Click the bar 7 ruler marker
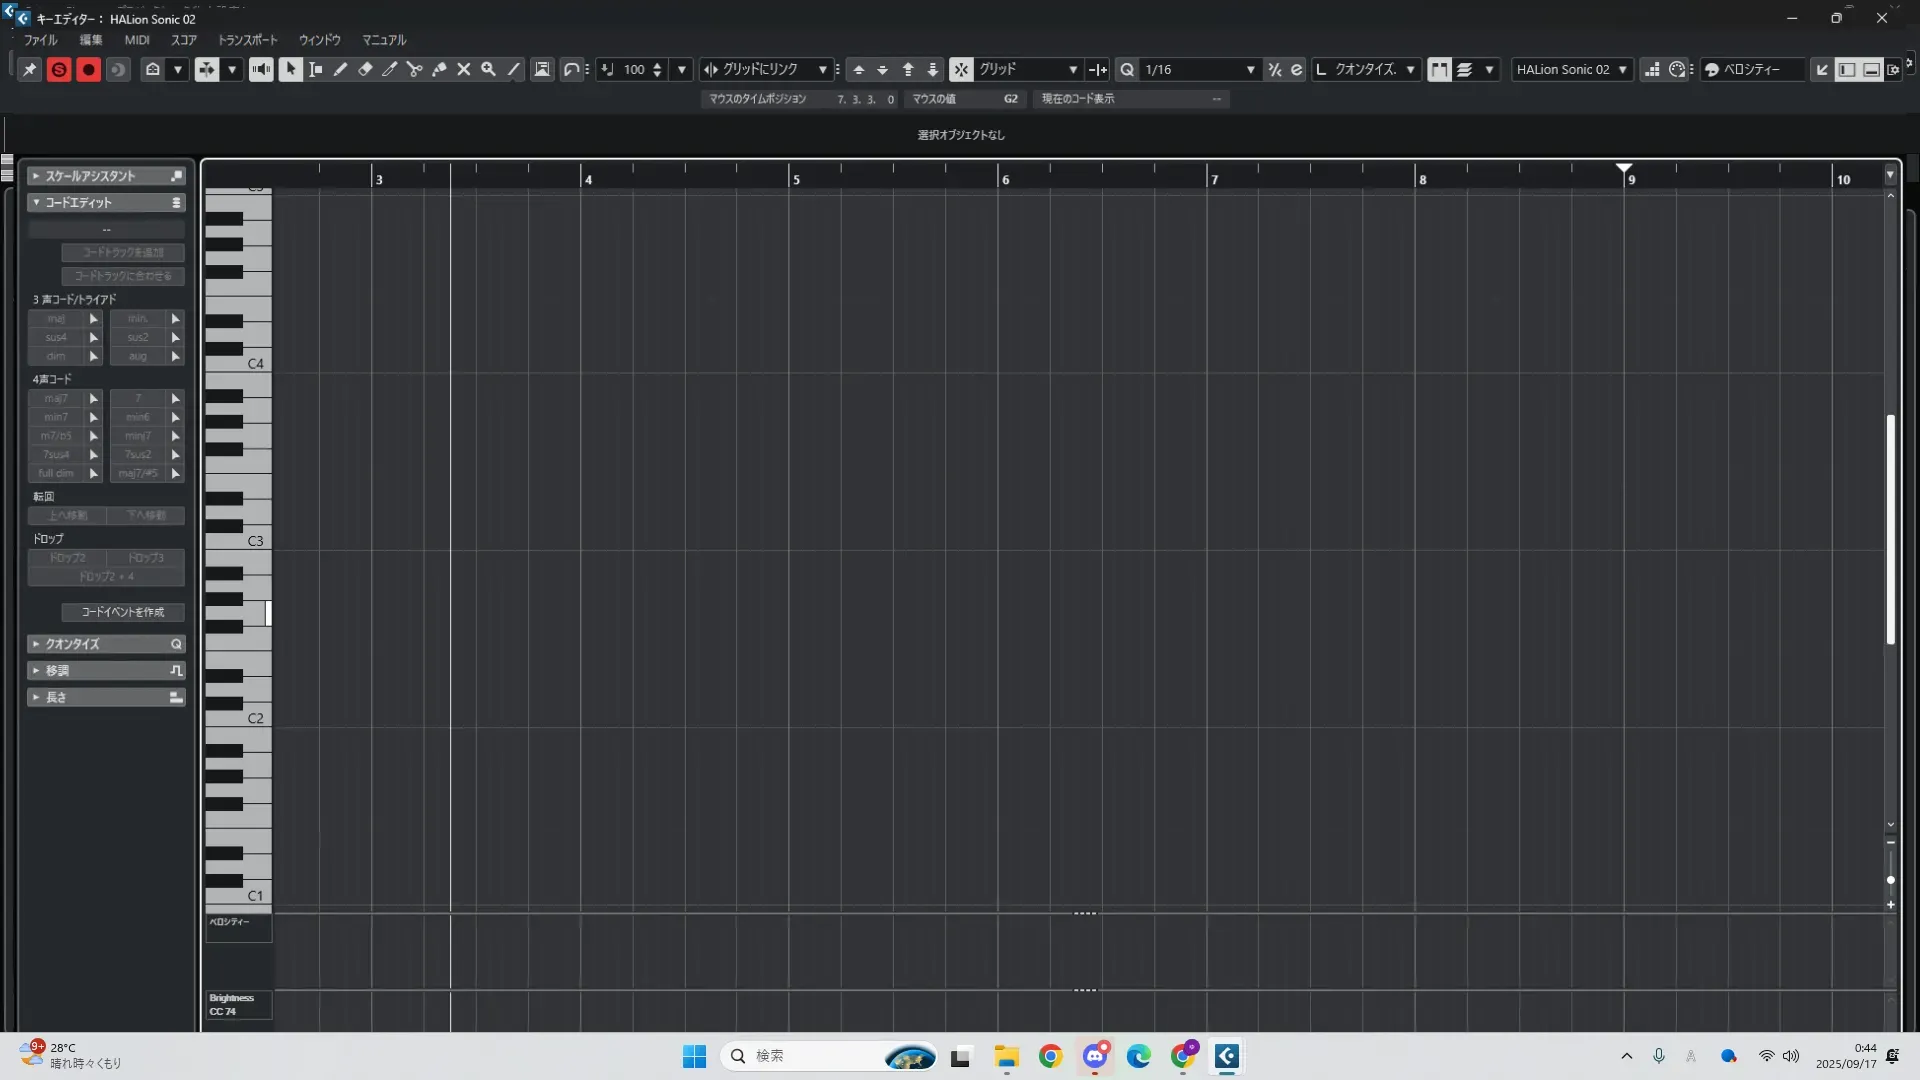This screenshot has height=1080, width=1920. click(1214, 179)
